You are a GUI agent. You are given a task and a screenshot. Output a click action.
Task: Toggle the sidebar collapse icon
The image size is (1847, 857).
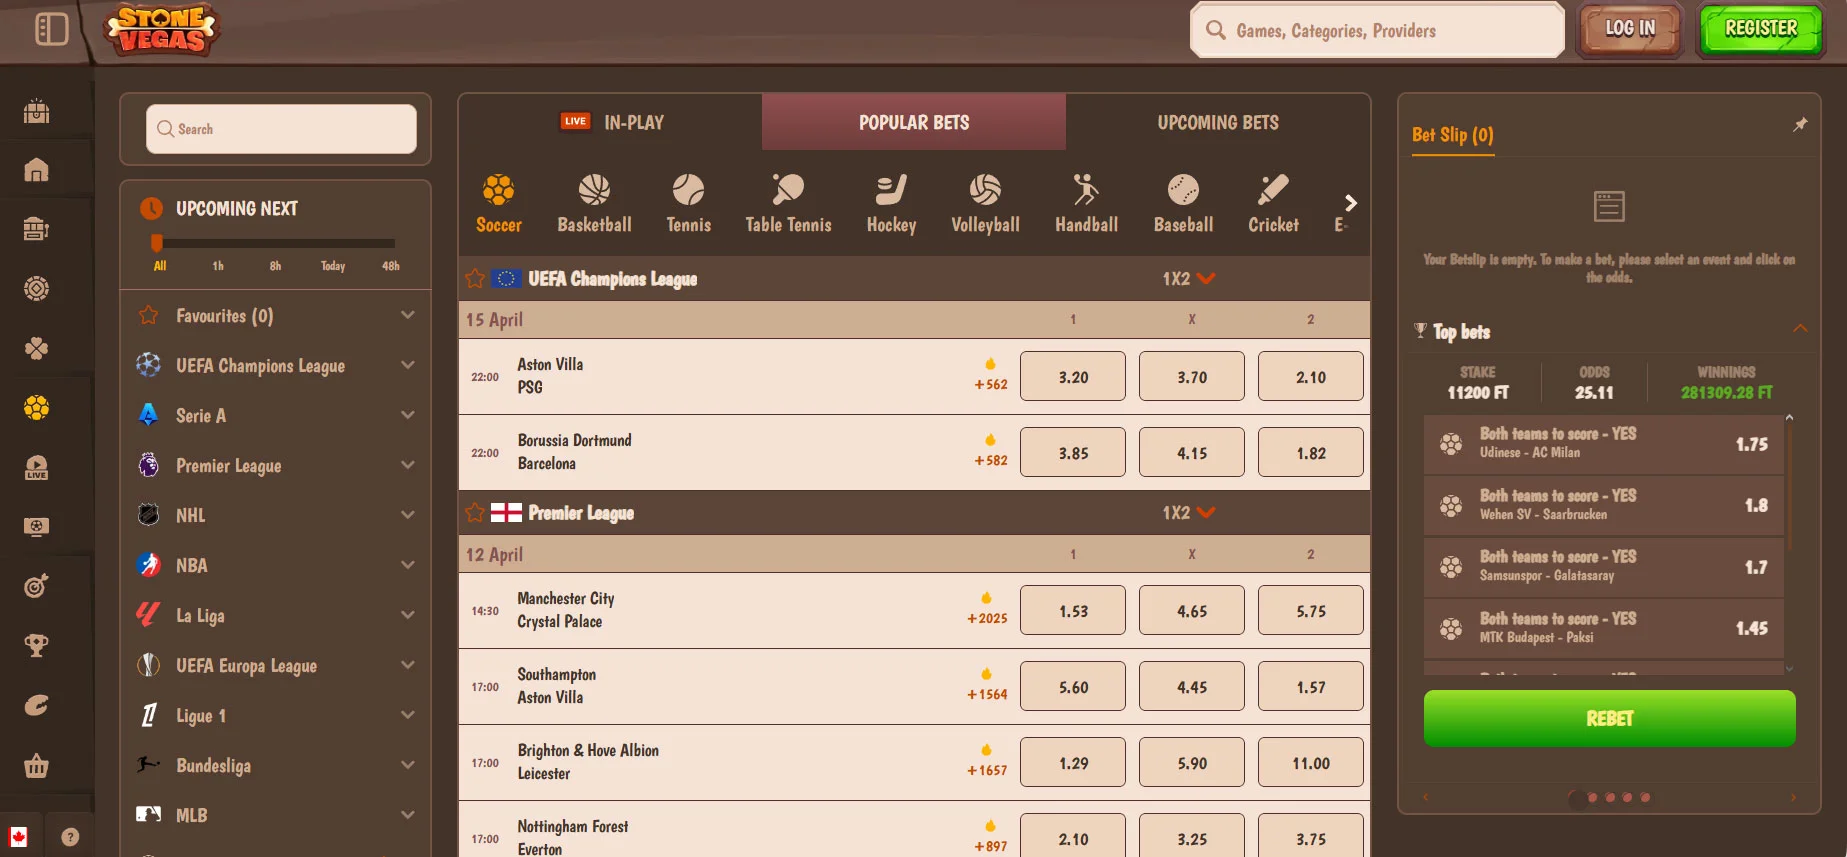coord(51,29)
